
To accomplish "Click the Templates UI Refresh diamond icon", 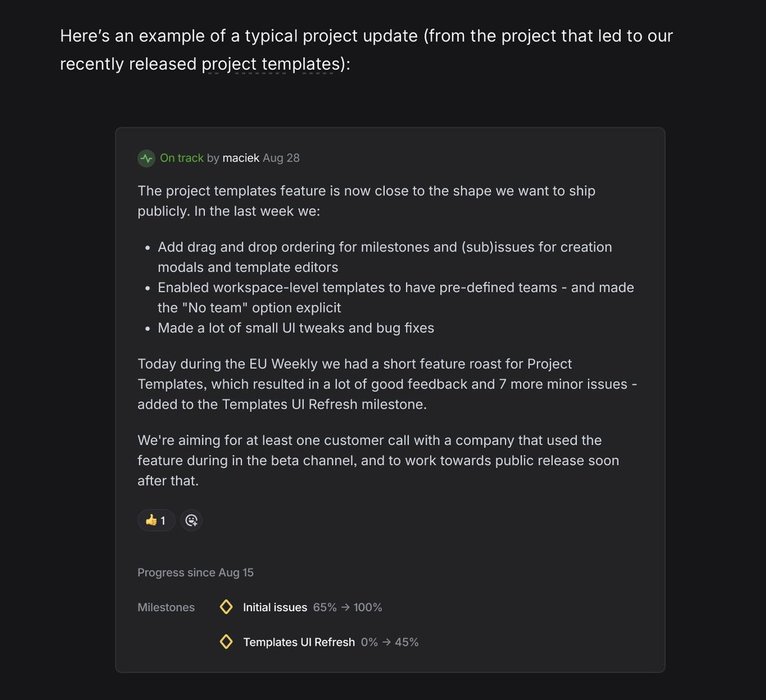I will click(x=226, y=642).
